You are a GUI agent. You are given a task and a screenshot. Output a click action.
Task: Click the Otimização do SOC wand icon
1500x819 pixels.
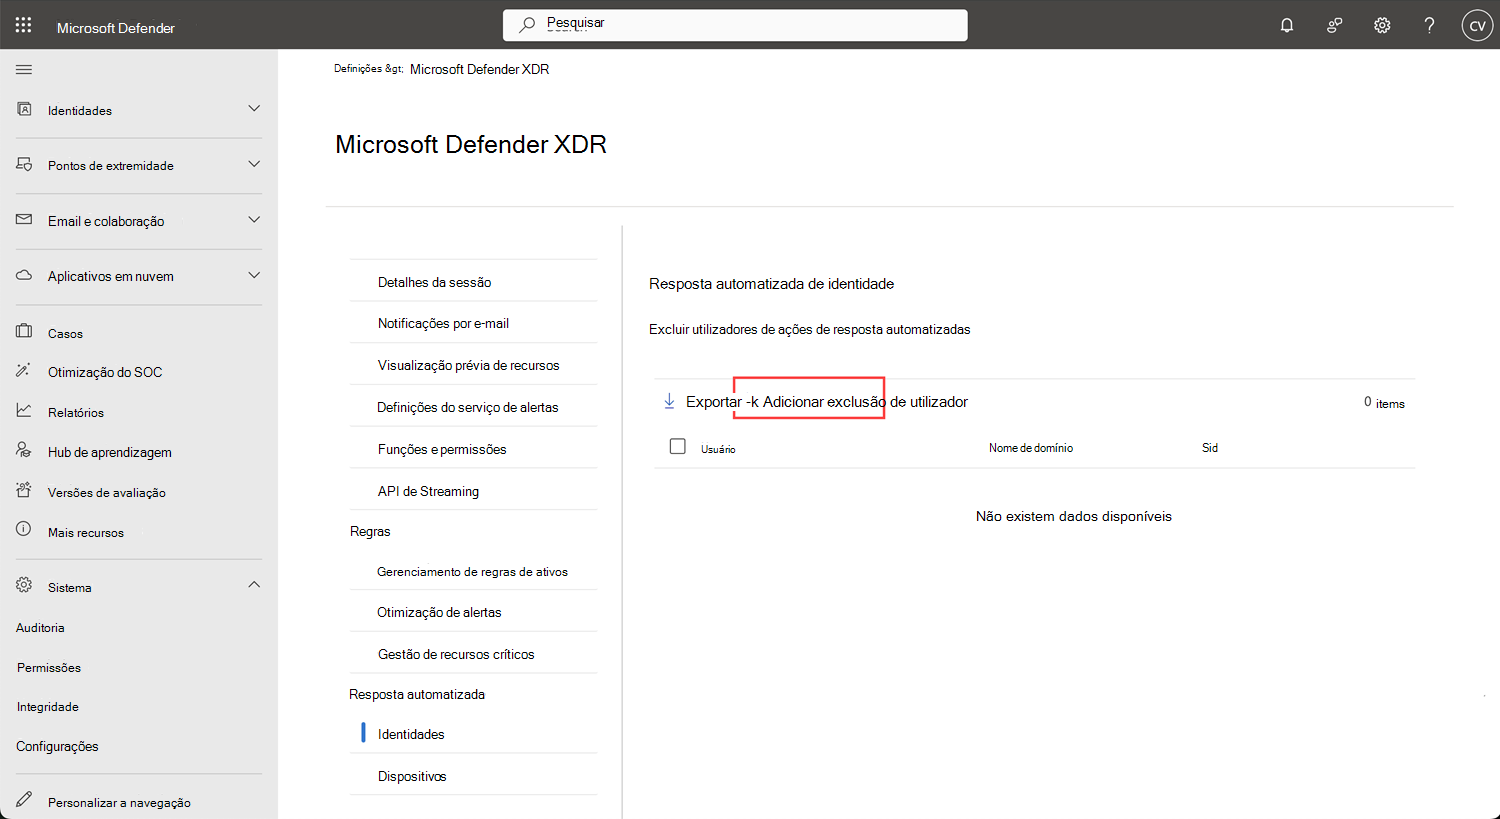click(x=24, y=370)
